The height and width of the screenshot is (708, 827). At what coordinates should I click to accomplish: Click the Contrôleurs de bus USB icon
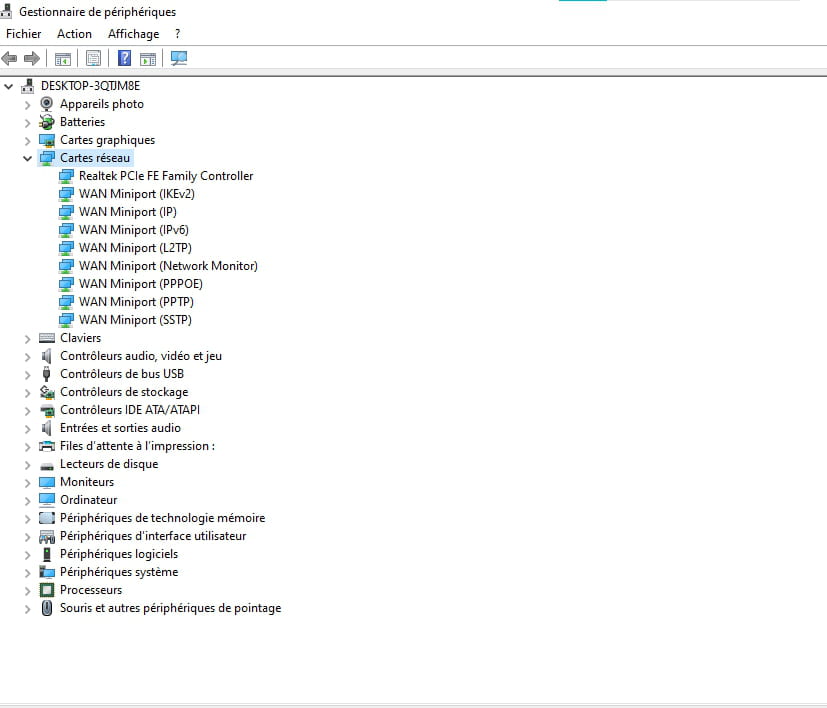pyautogui.click(x=46, y=374)
